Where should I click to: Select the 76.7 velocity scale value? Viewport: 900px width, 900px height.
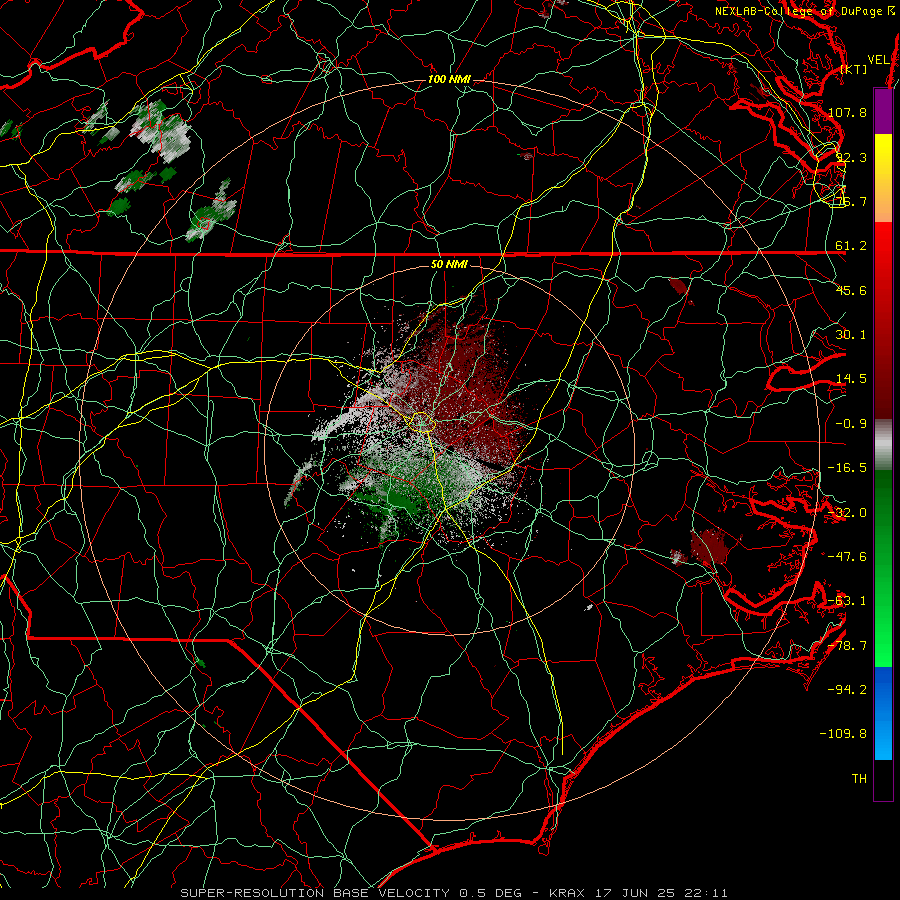coord(851,201)
